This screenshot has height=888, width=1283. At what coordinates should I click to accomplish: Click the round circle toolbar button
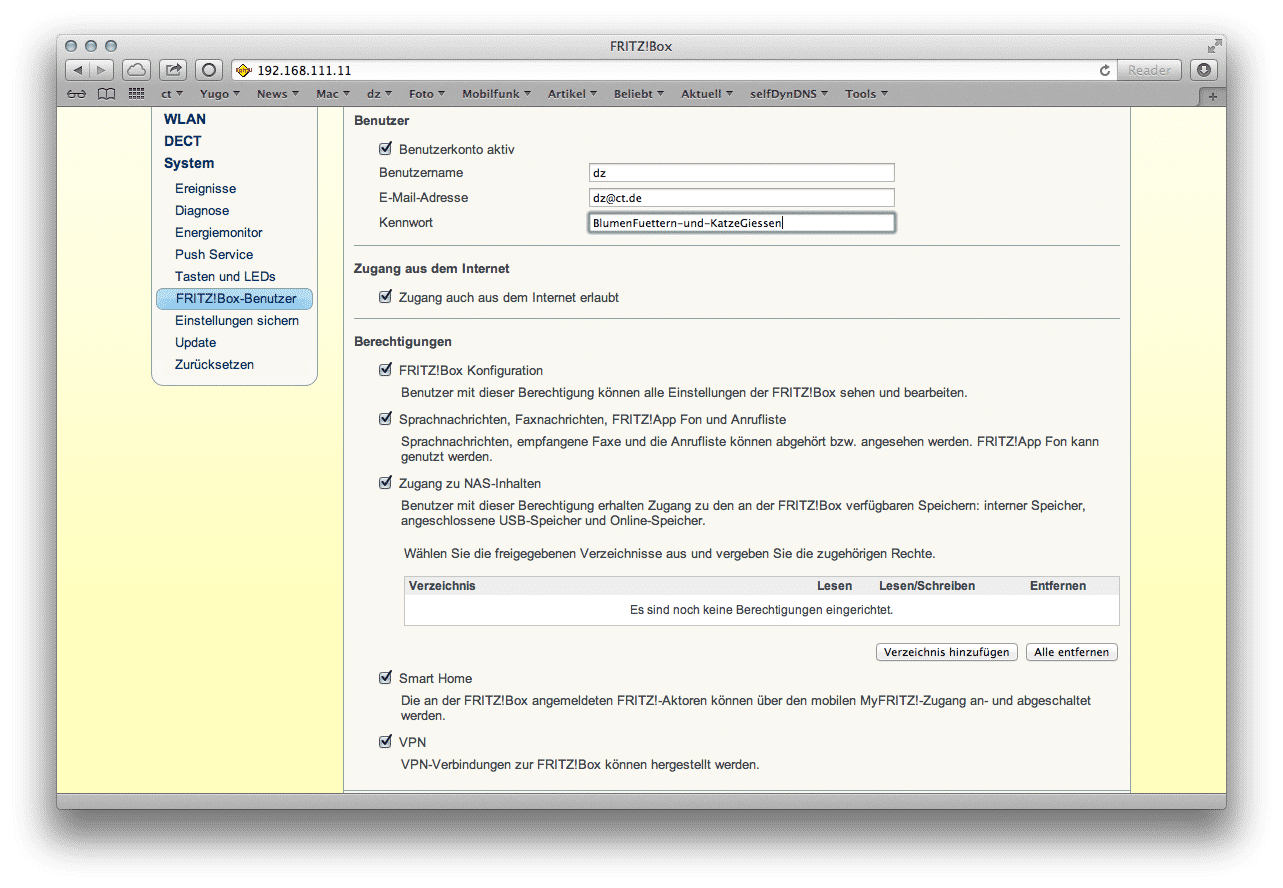click(209, 70)
